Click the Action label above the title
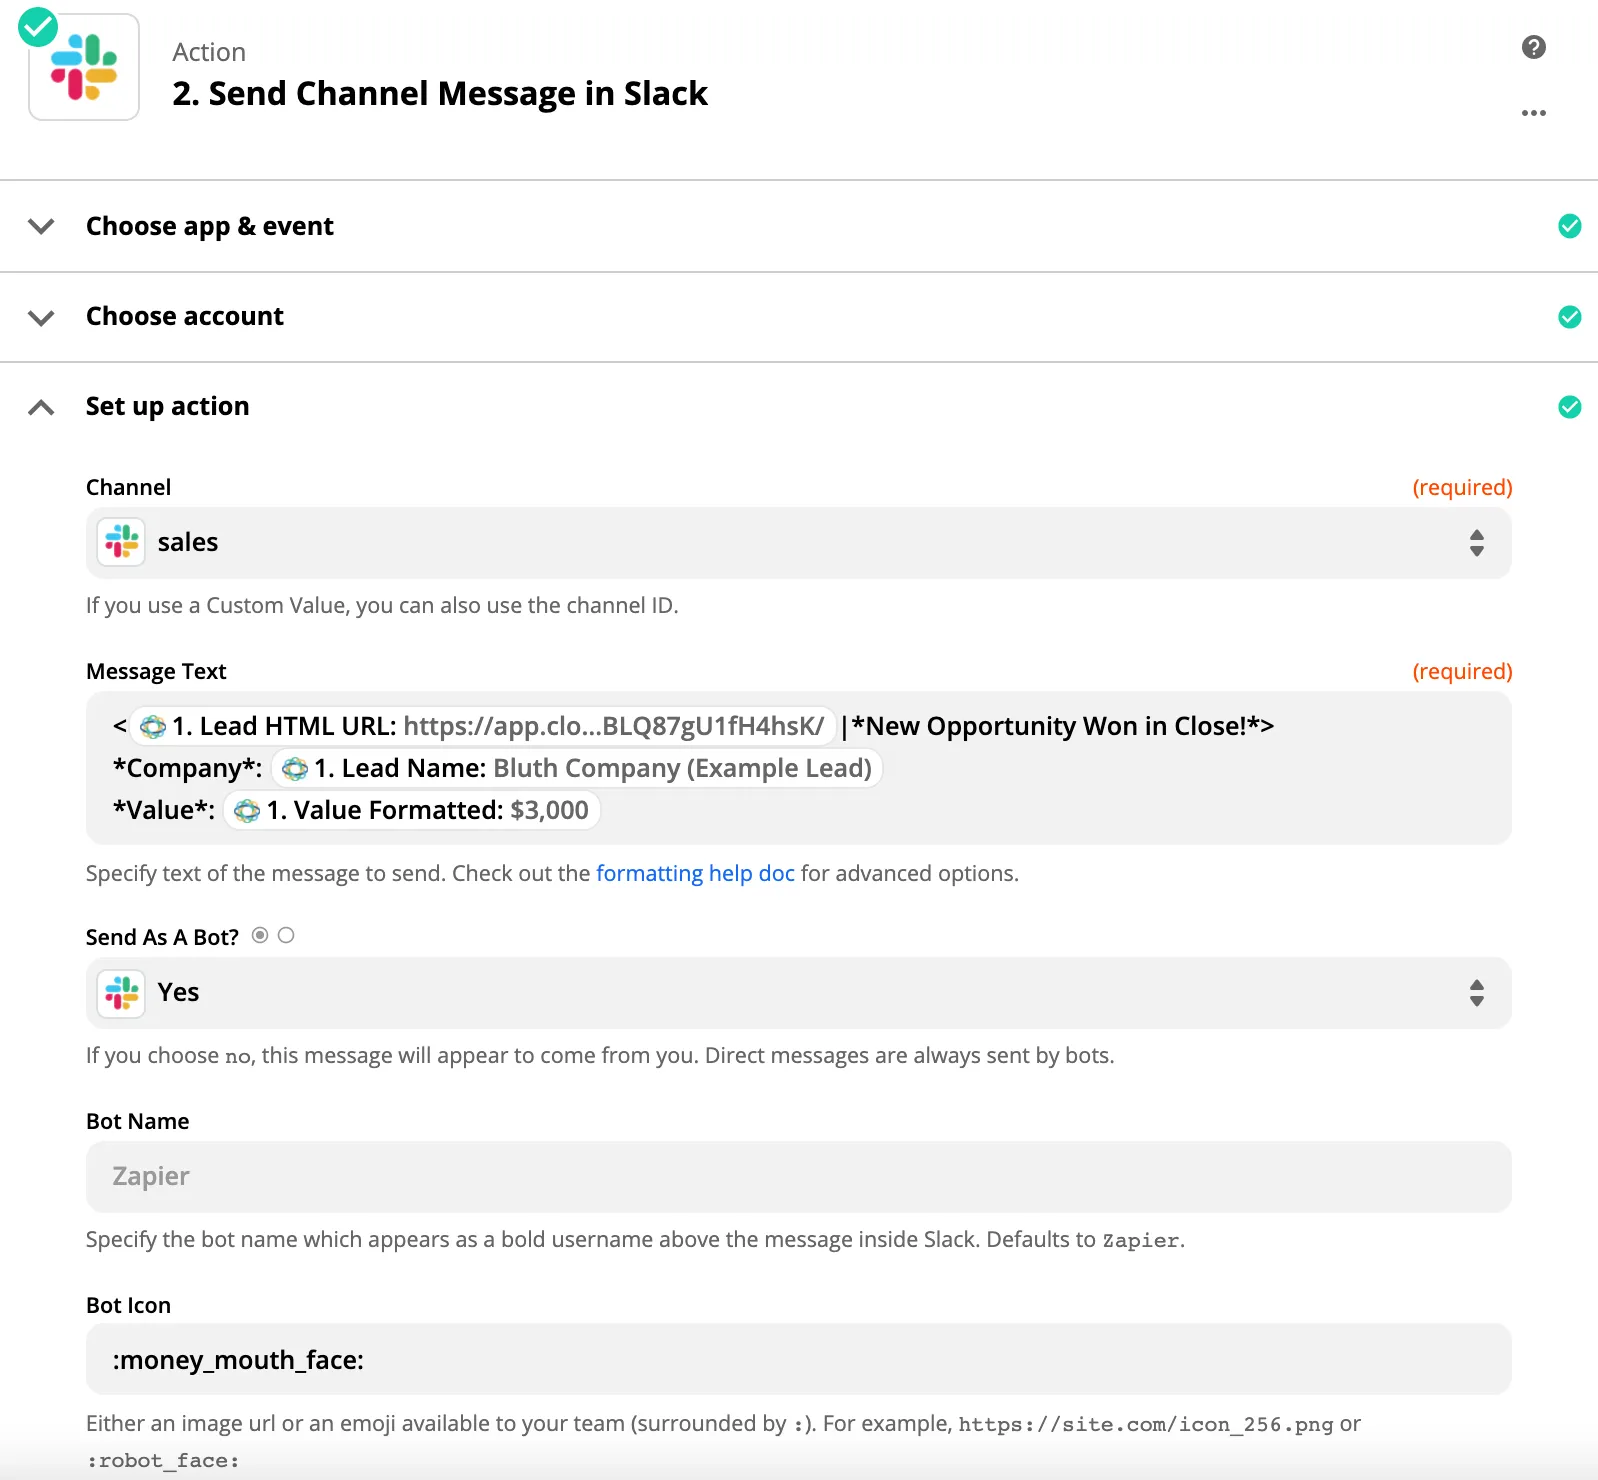 click(x=209, y=52)
